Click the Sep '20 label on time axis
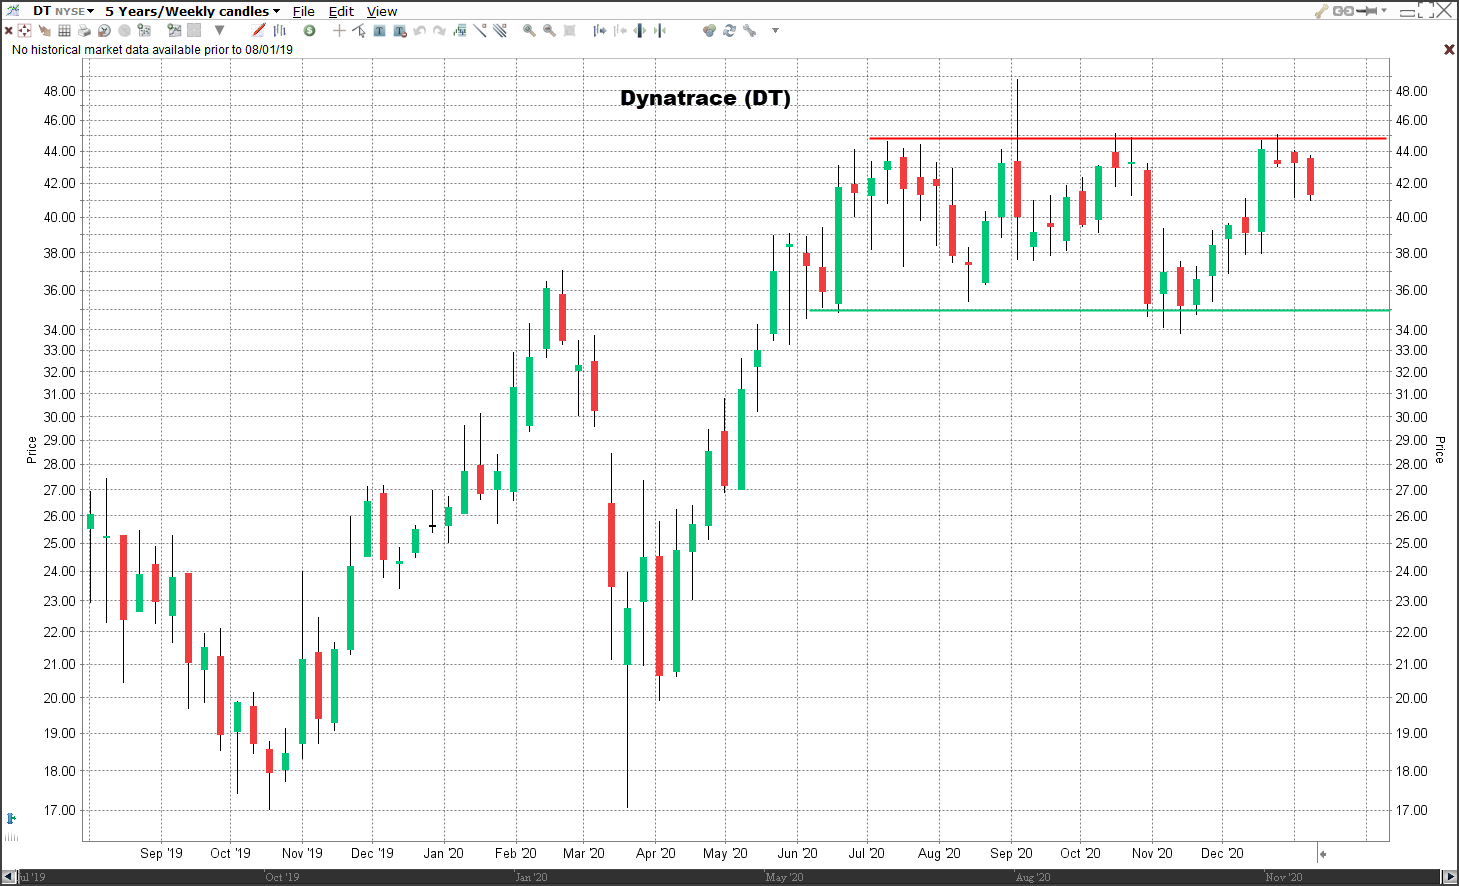 [1011, 853]
